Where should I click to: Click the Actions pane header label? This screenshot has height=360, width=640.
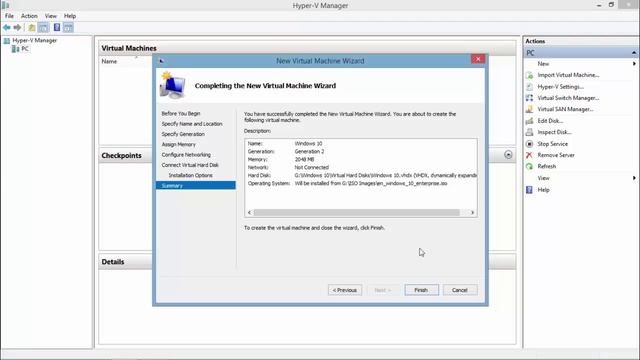[x=535, y=41]
